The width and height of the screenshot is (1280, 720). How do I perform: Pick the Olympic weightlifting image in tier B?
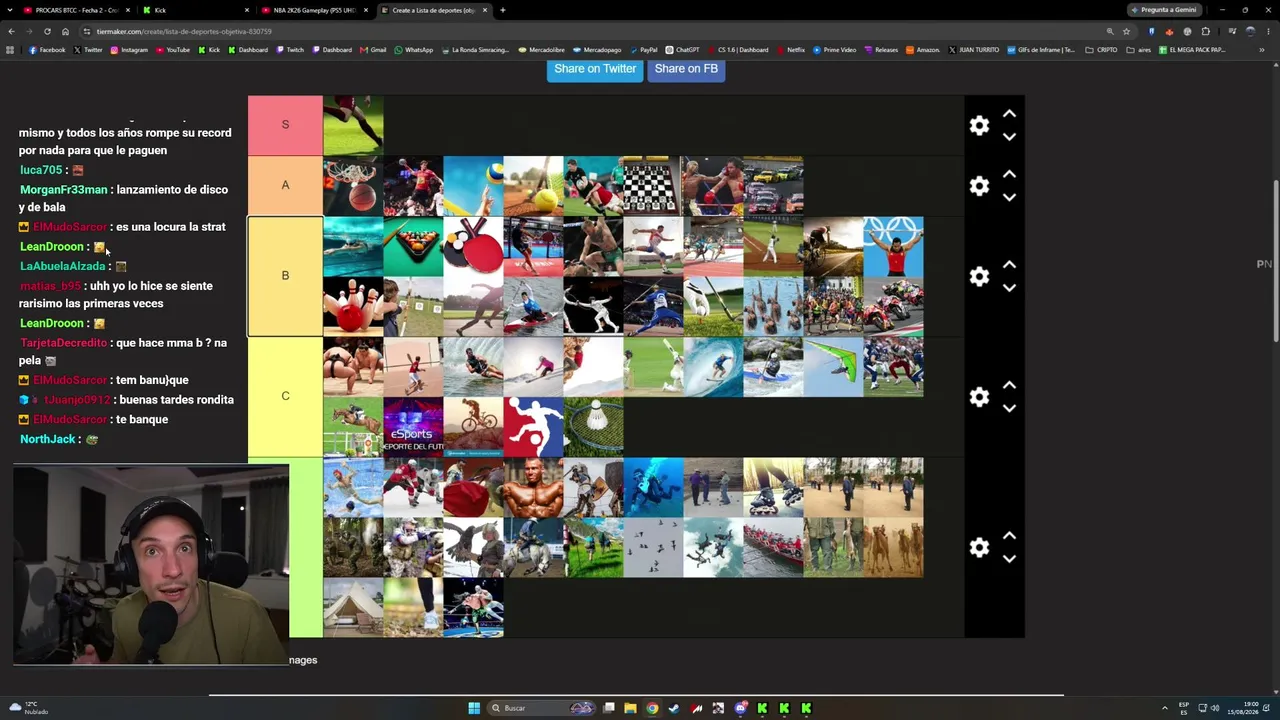893,246
